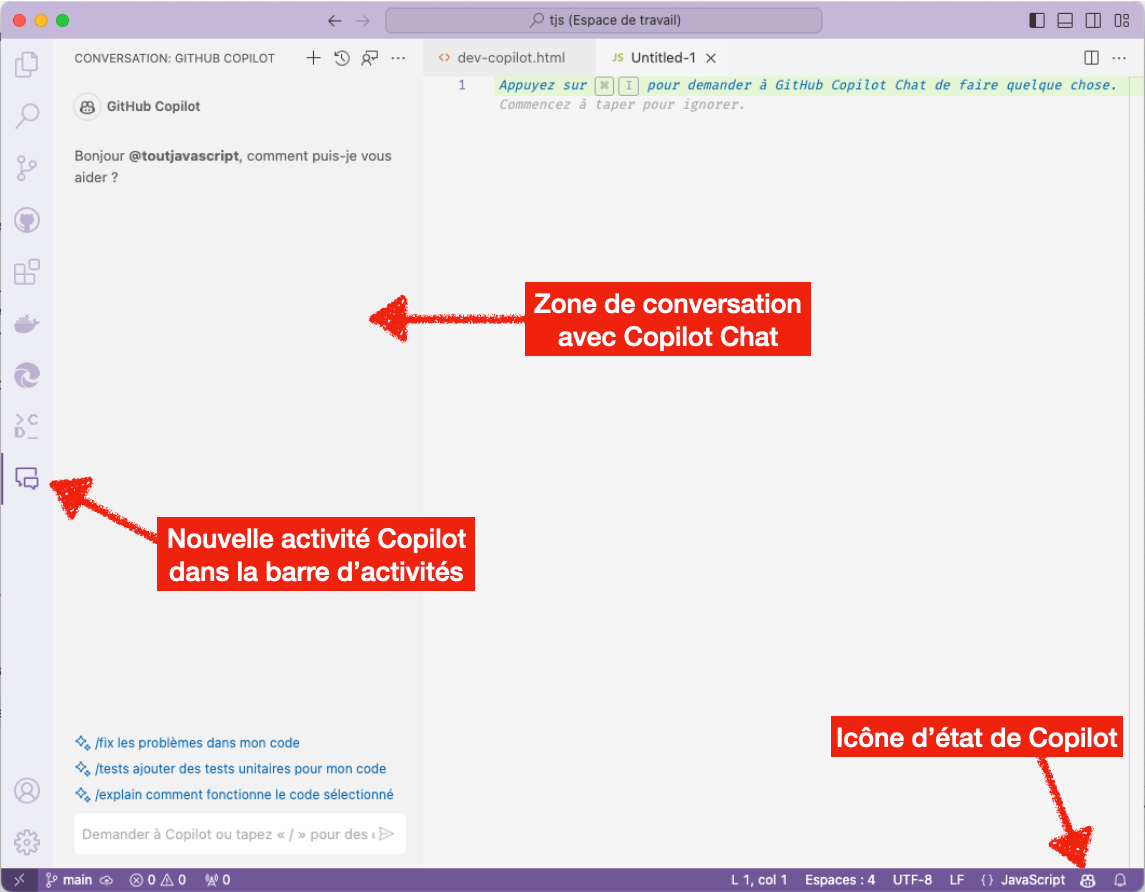Show conversation history icon
The height and width of the screenshot is (892, 1145).
pos(342,58)
